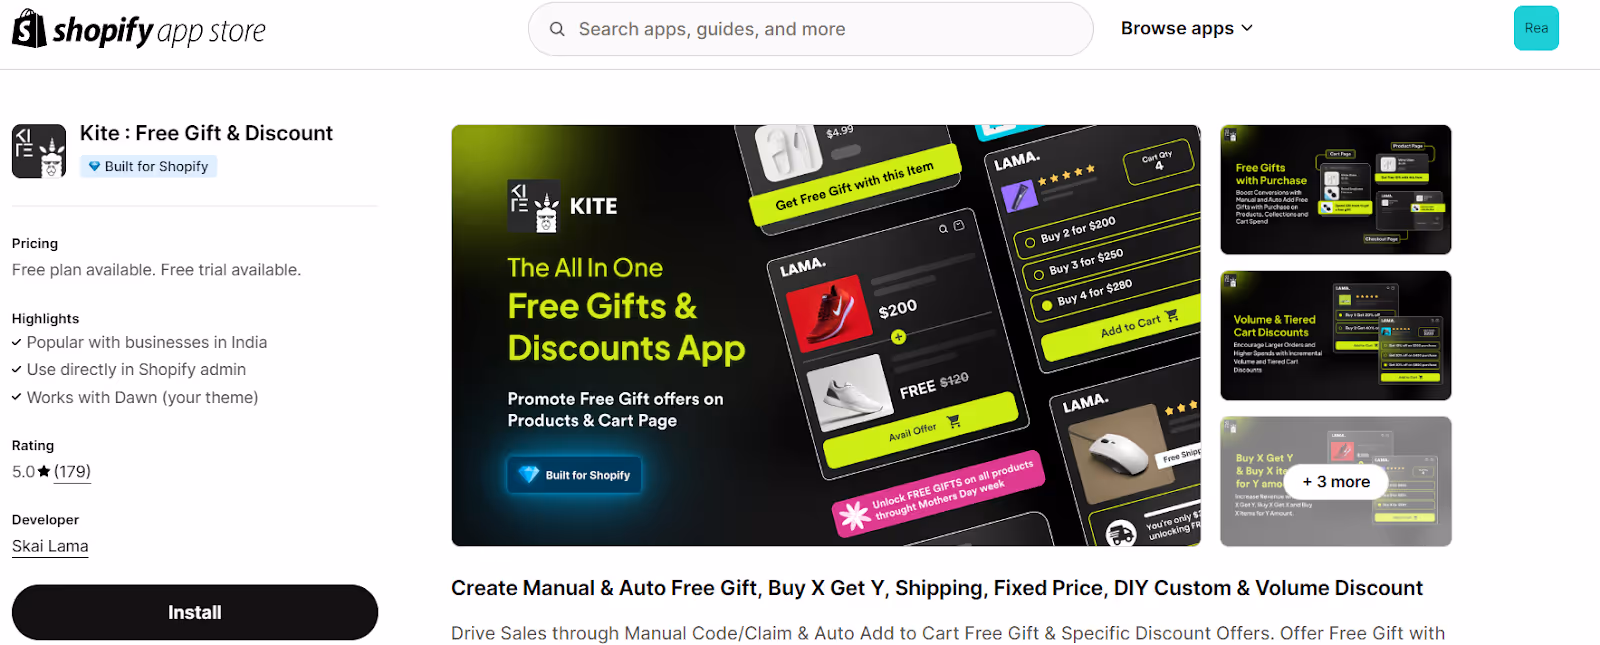Show the '+ 3 more' screenshots

[x=1336, y=482]
